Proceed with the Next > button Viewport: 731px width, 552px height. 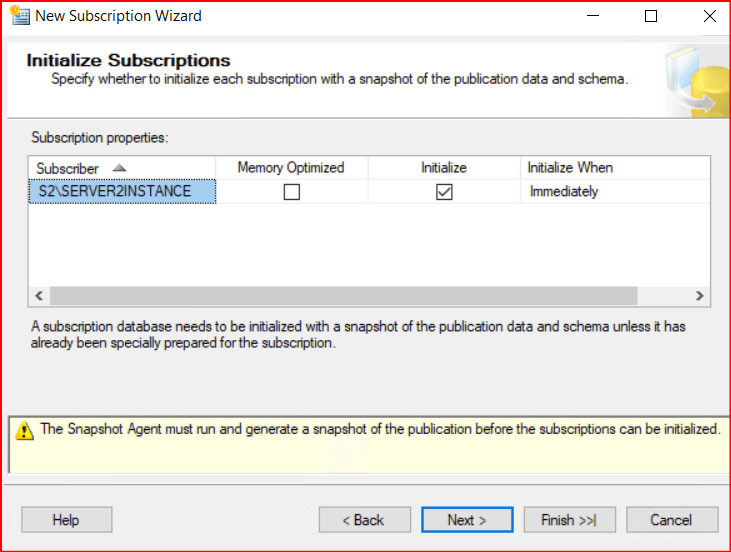pos(467,520)
